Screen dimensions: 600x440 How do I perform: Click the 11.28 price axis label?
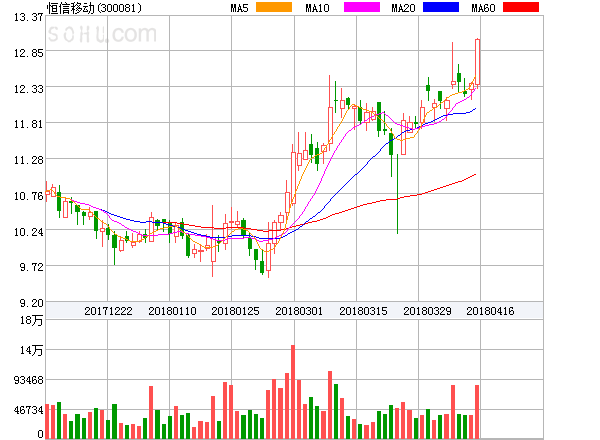point(28,160)
